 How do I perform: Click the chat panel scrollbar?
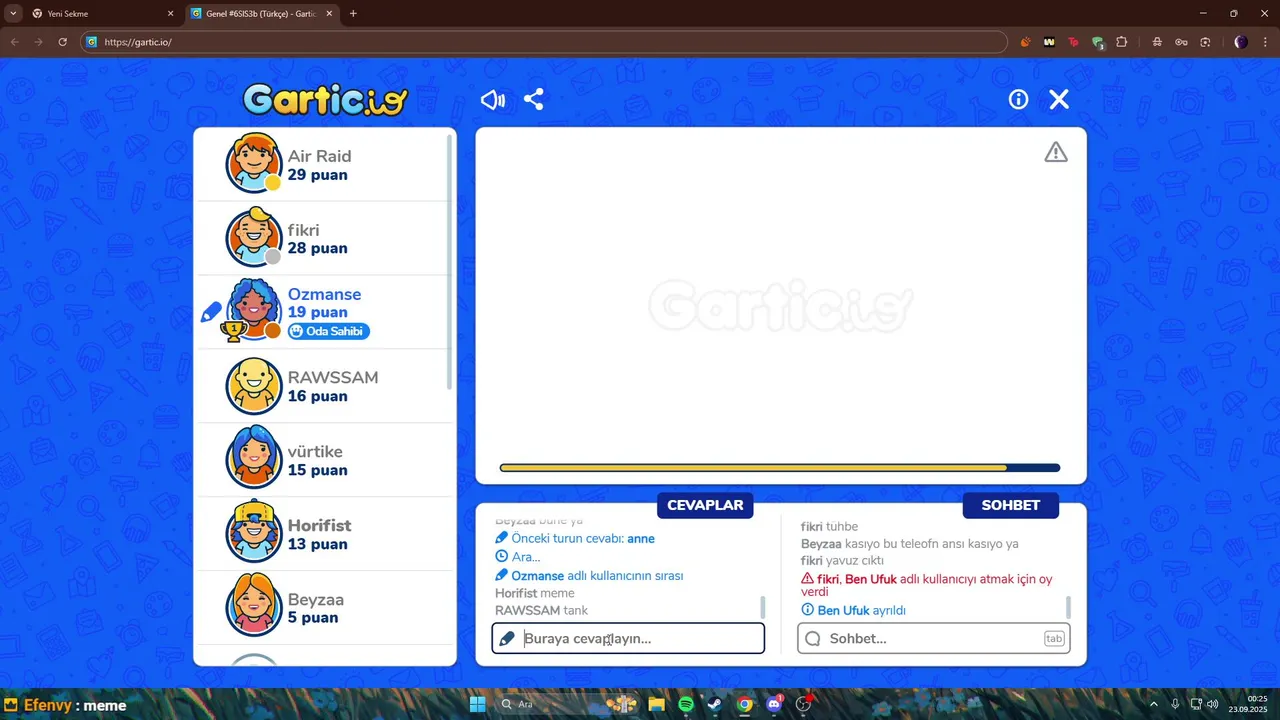click(1068, 607)
